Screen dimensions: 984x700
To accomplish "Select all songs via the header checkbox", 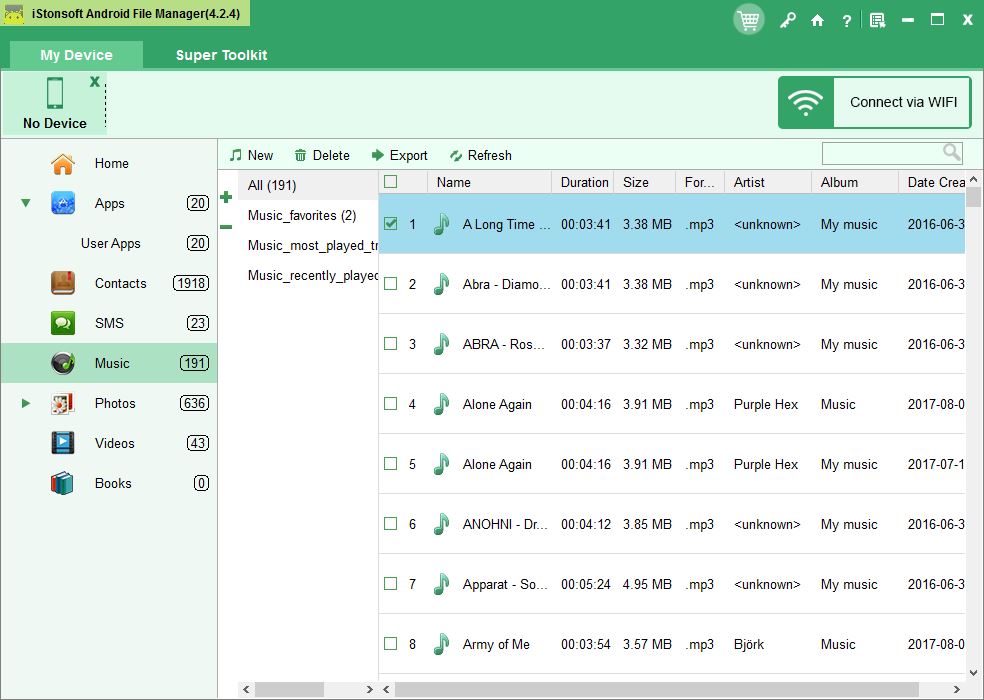I will tap(389, 181).
